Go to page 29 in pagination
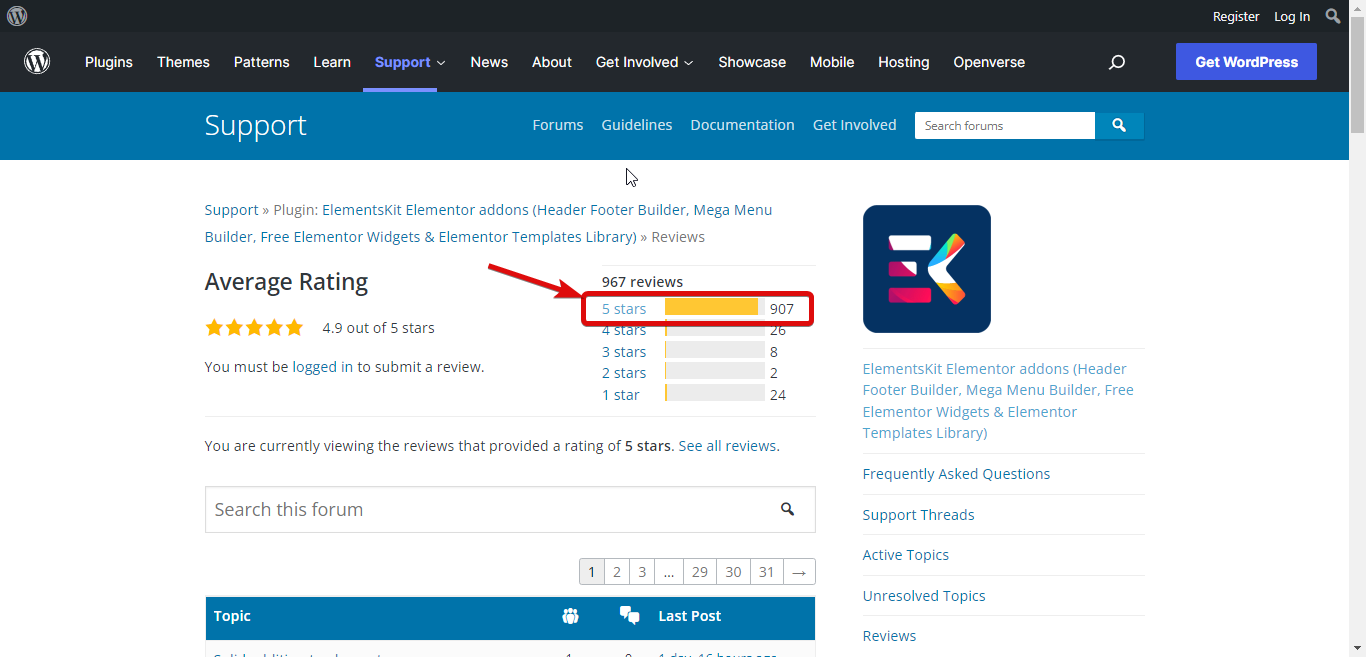The image size is (1366, 657). point(700,572)
